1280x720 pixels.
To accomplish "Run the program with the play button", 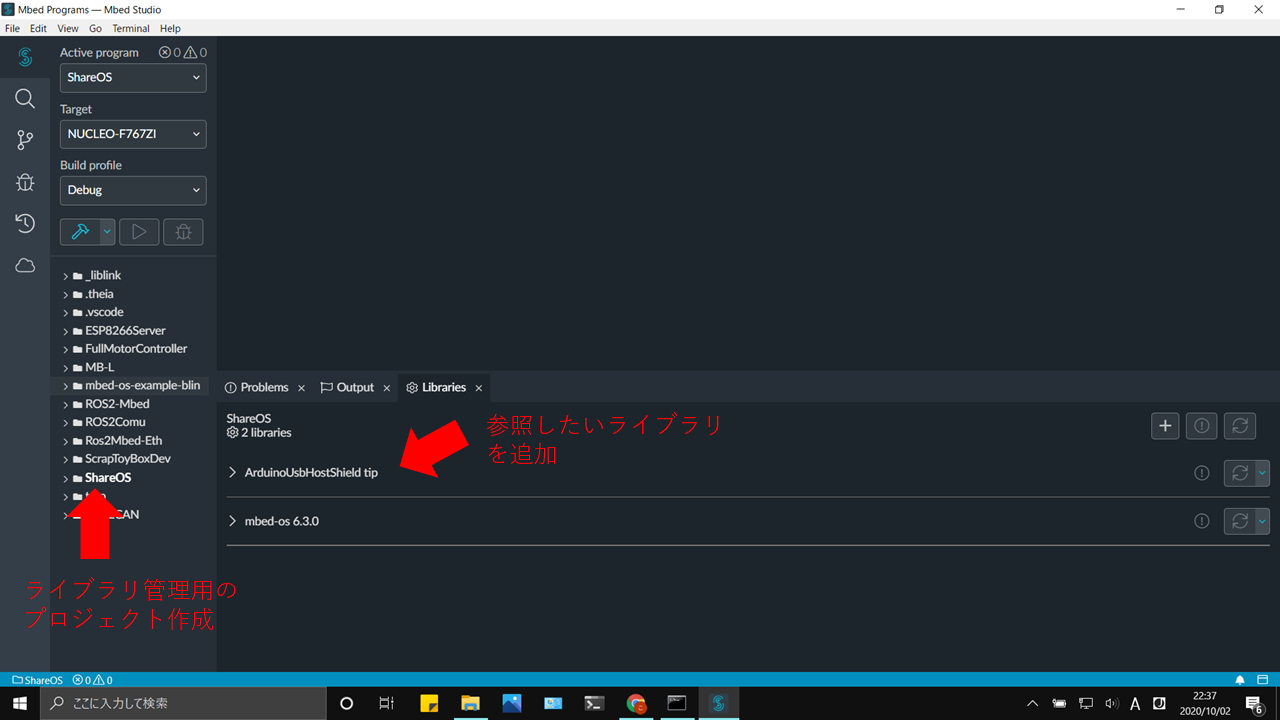I will point(139,231).
